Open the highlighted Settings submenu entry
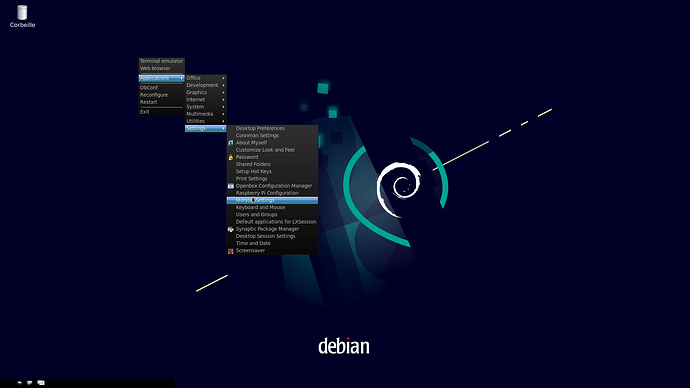 [206, 128]
